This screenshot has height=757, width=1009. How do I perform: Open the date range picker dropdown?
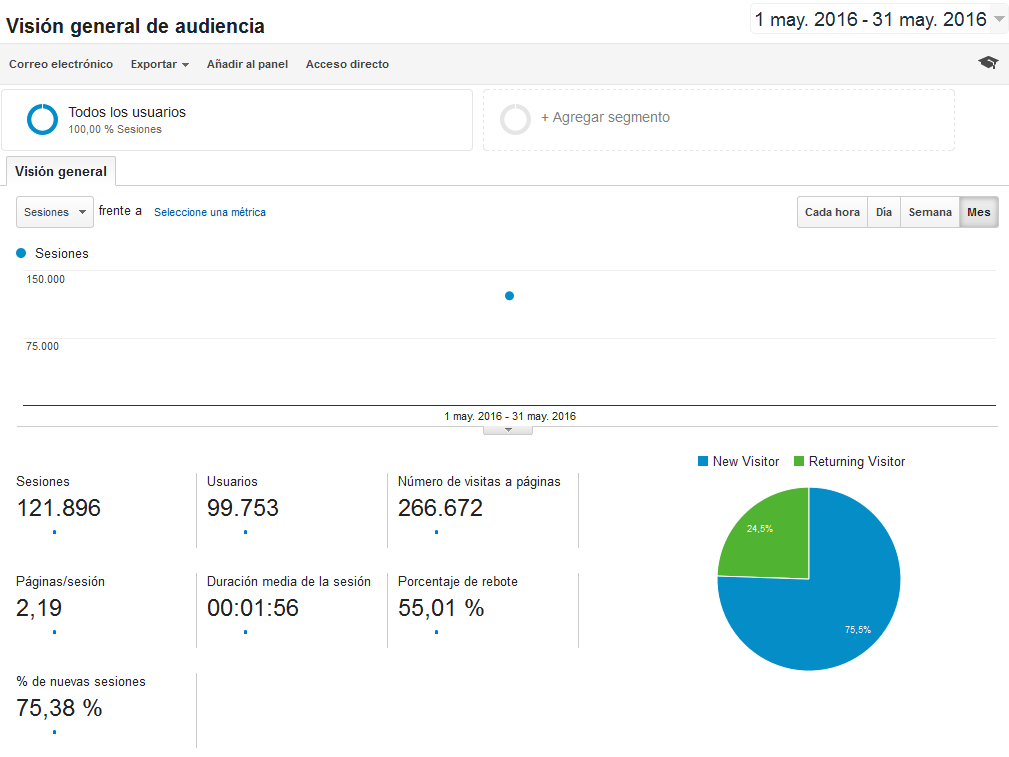[x=878, y=19]
